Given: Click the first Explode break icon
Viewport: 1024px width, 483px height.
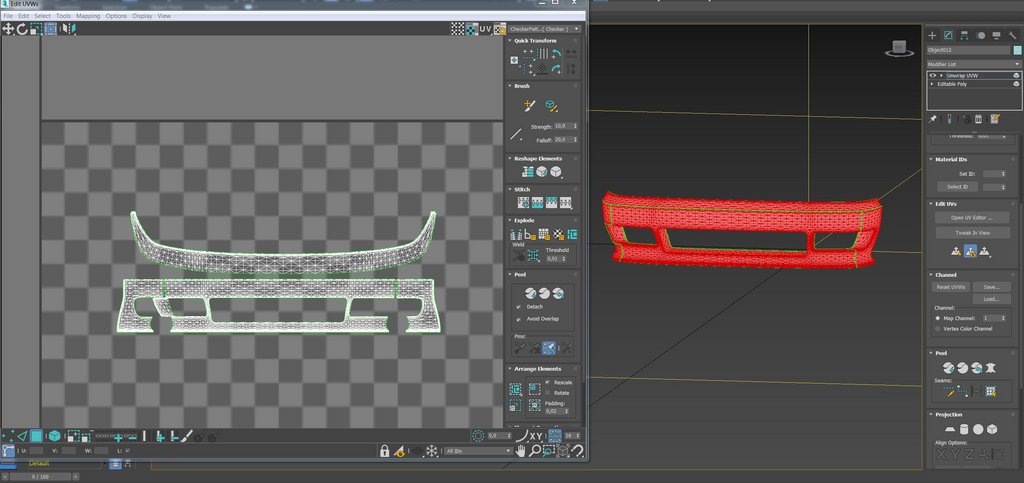Looking at the screenshot, I should [x=515, y=234].
